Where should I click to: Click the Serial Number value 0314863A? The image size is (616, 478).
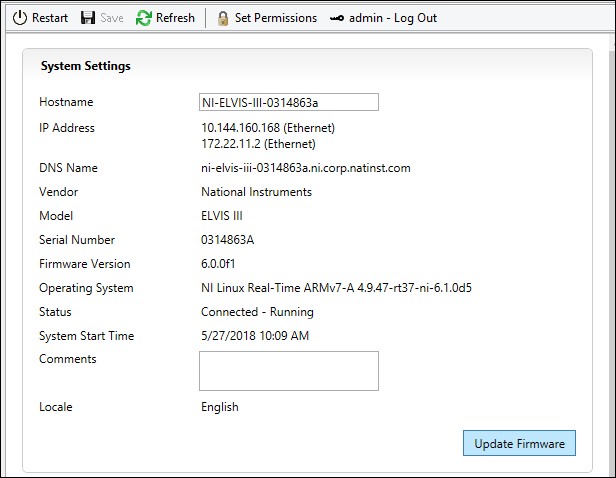tap(228, 240)
